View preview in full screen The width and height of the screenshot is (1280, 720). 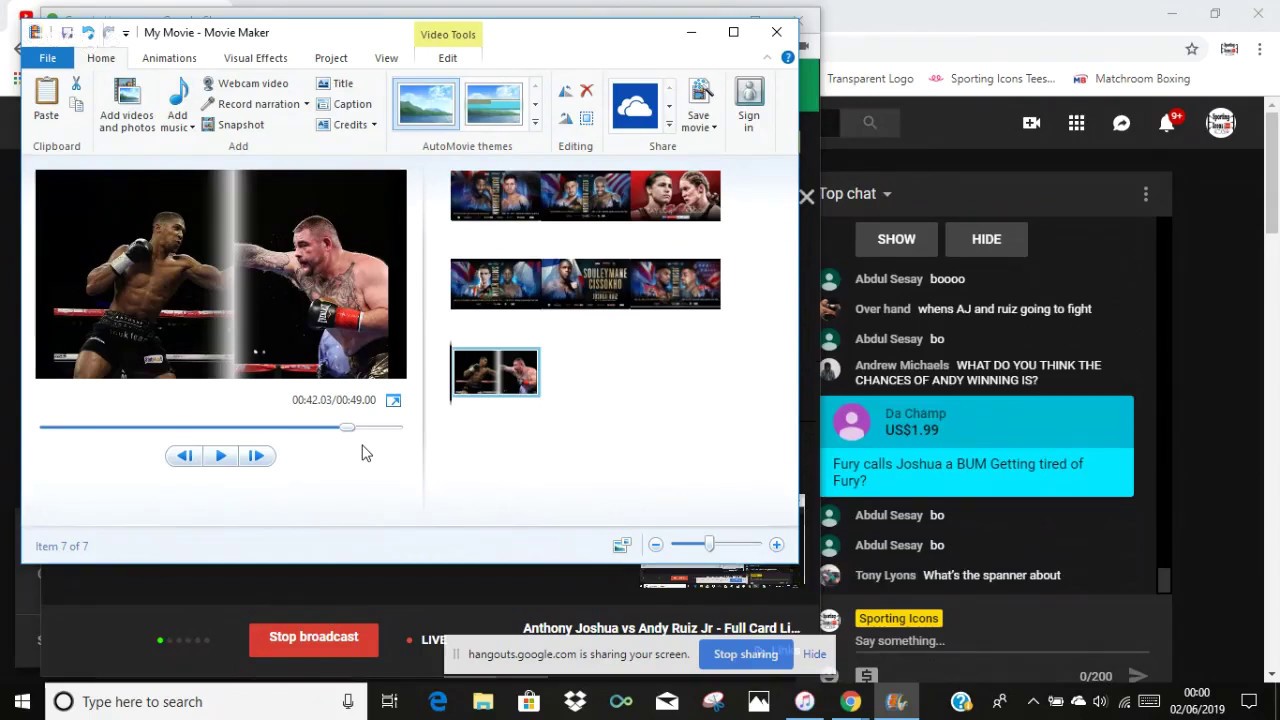click(393, 400)
